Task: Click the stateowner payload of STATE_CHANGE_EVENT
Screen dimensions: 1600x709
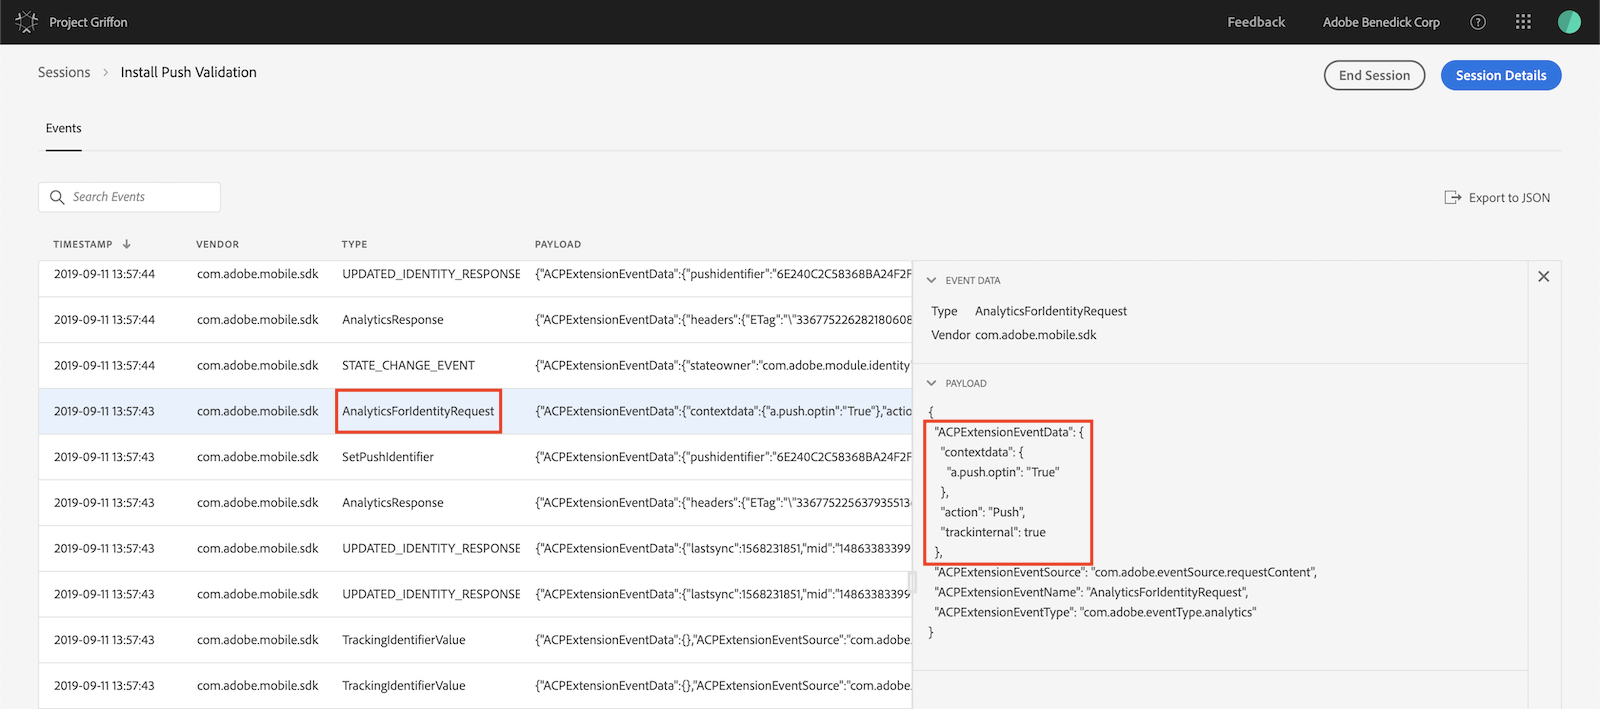Action: 723,366
